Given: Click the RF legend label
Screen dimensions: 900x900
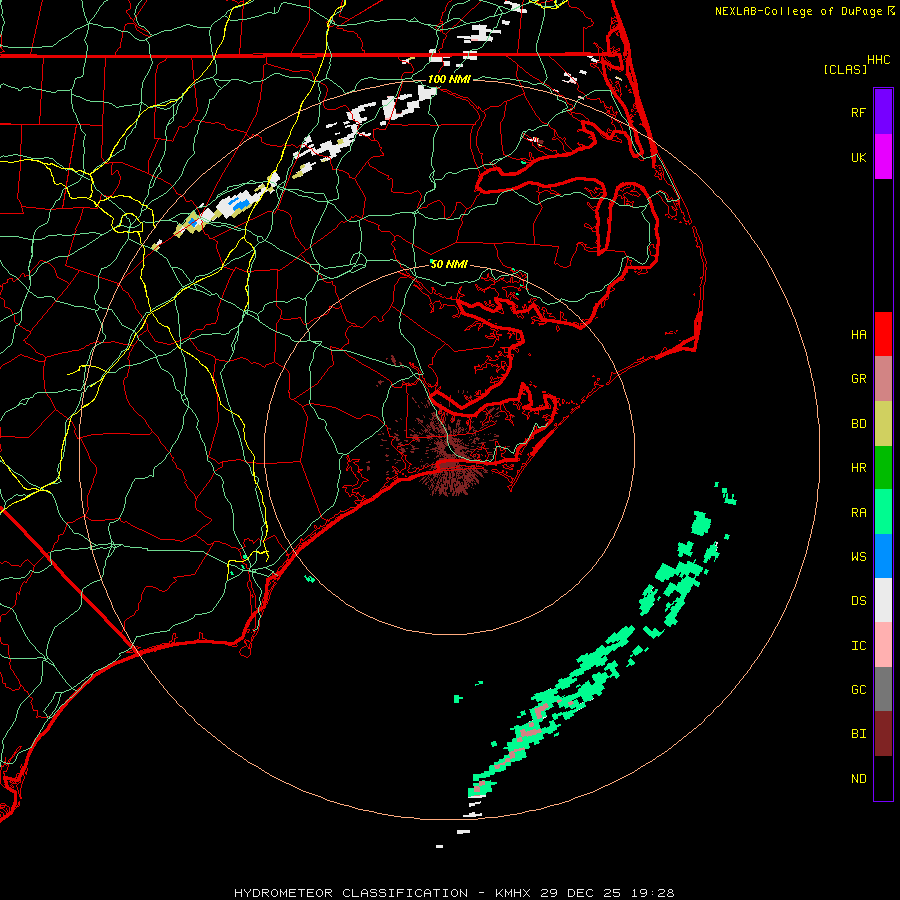Looking at the screenshot, I should pos(858,112).
